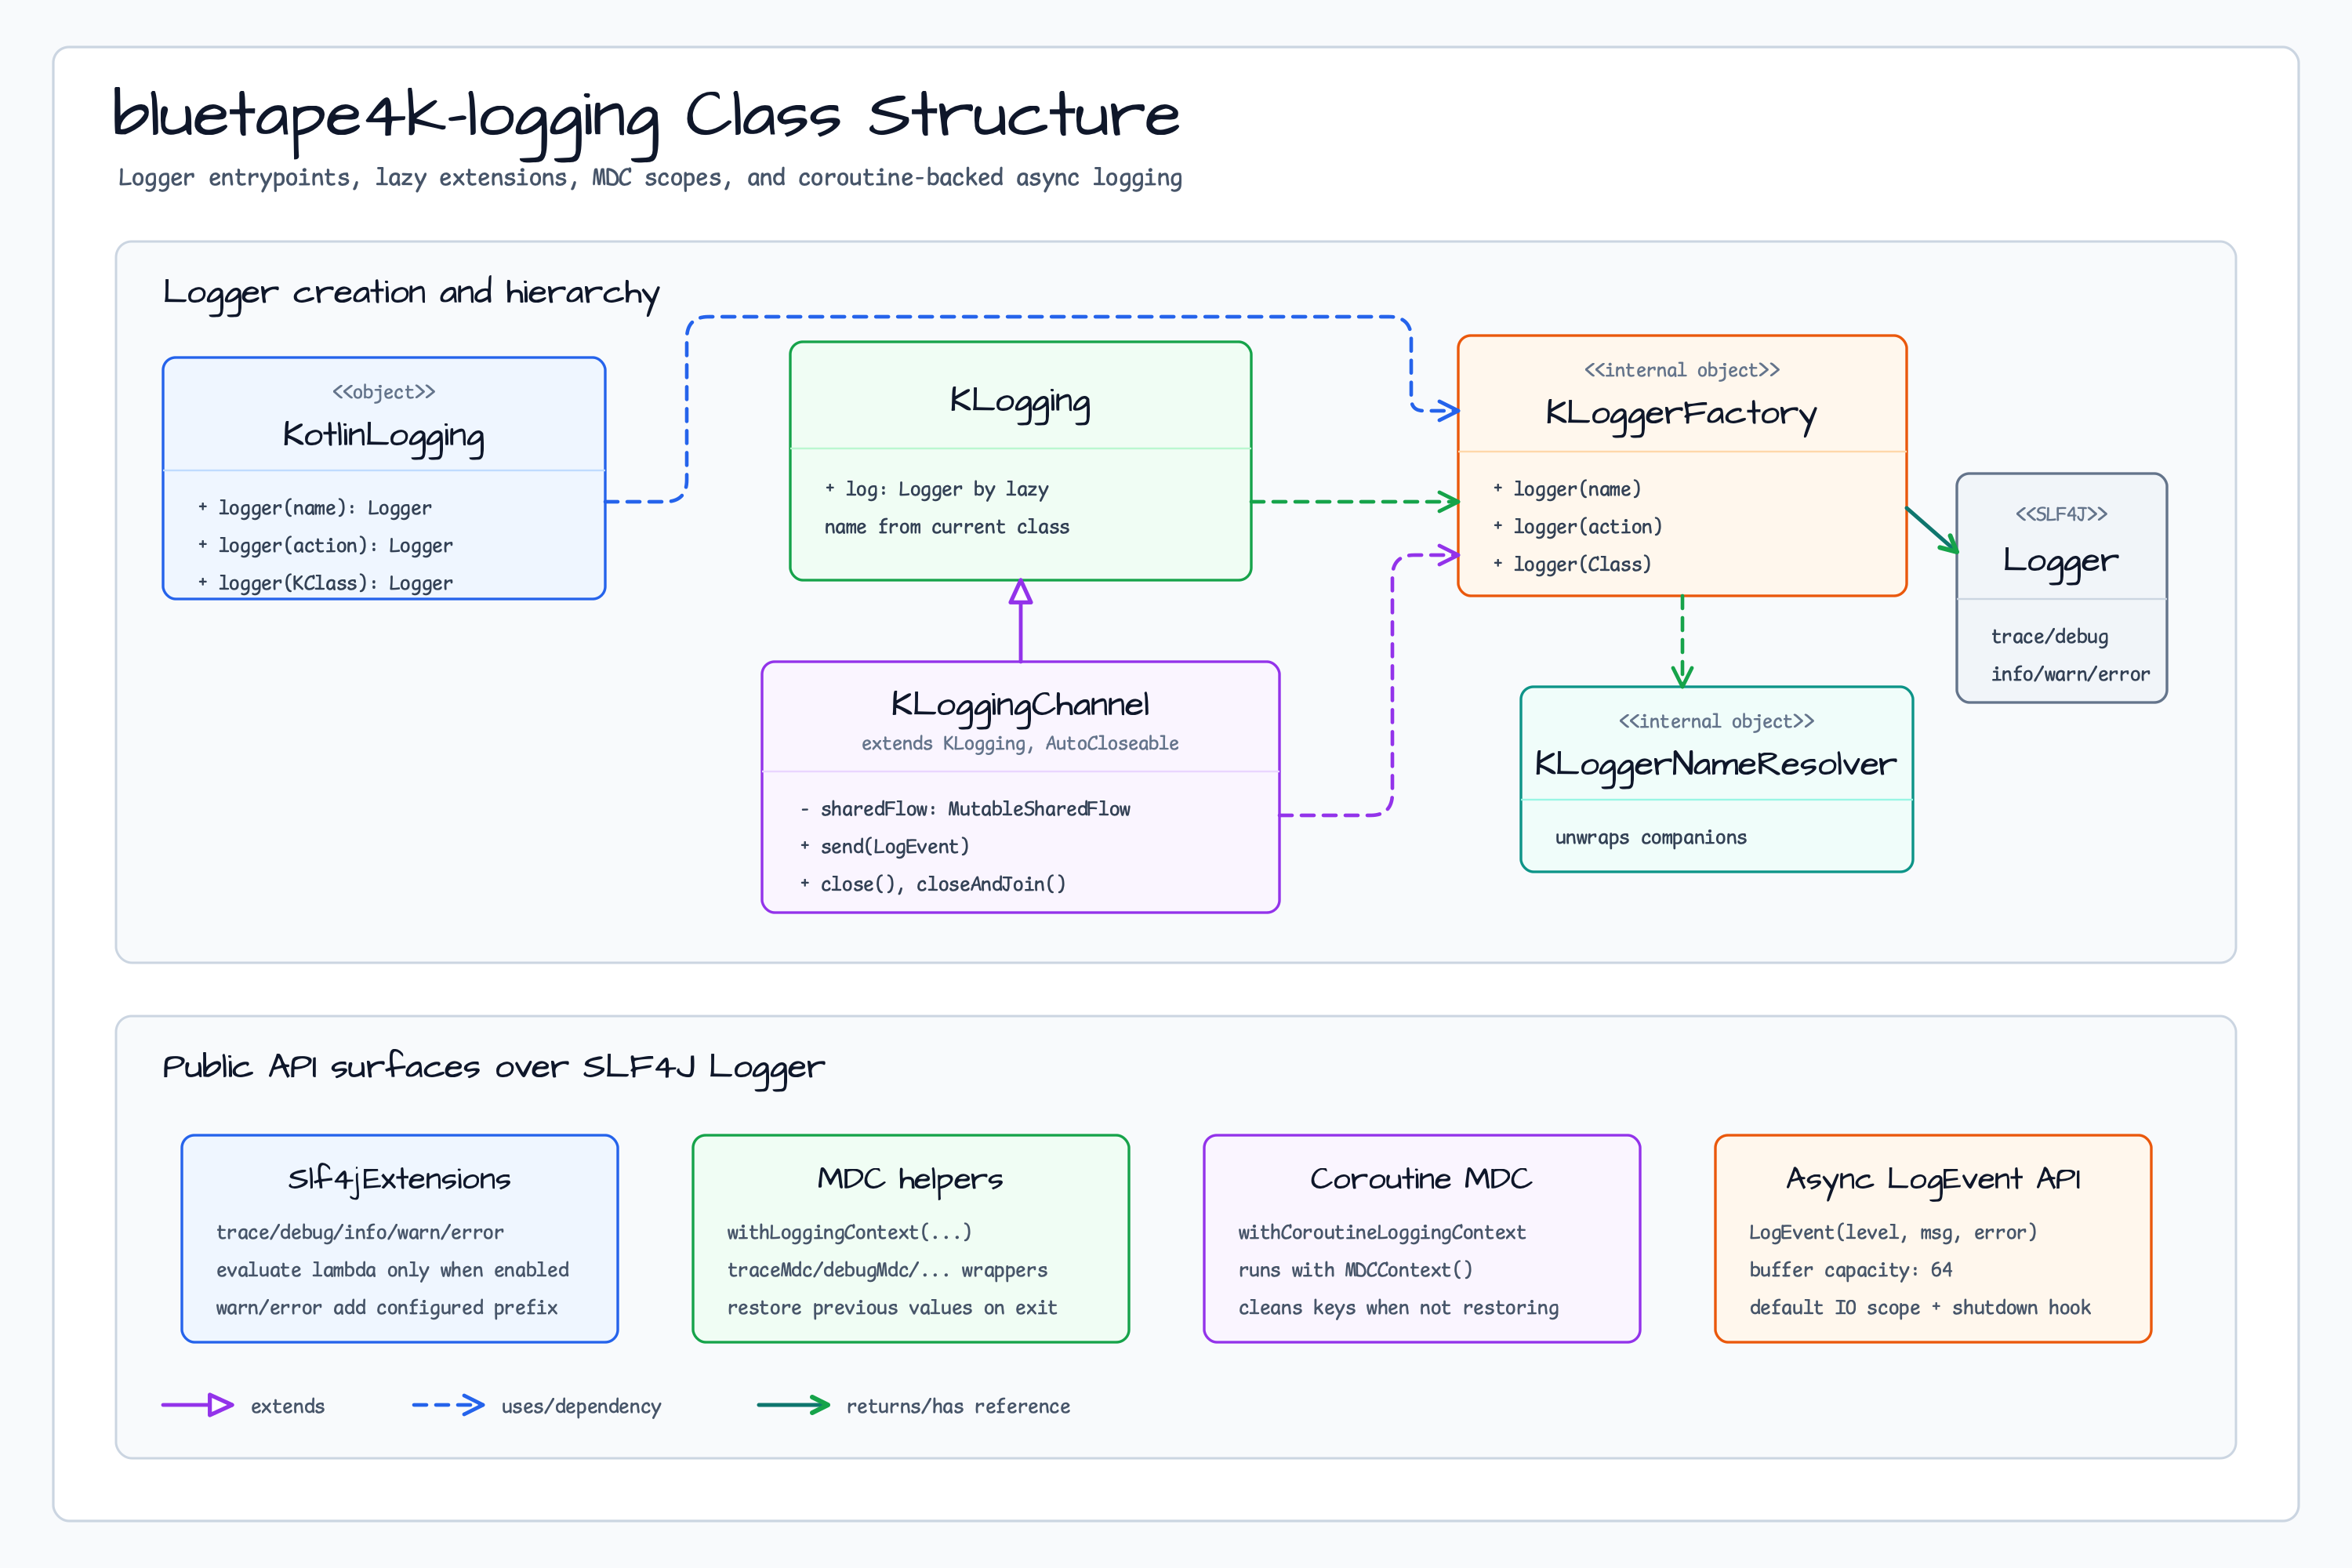
Task: Select '+ logger(action): Logger' in KotlinLogging
Action: (x=325, y=546)
